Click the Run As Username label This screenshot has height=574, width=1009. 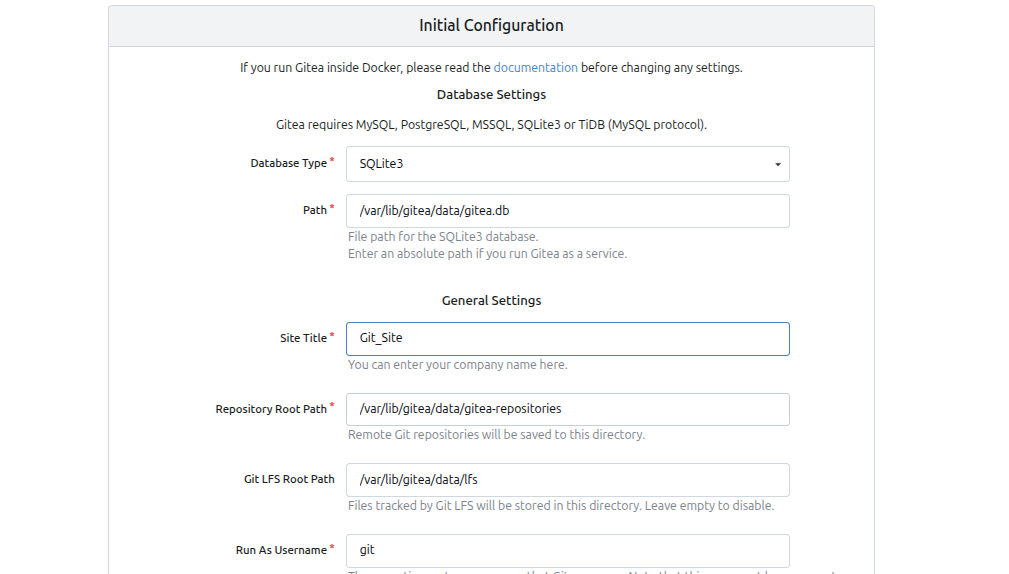click(281, 550)
